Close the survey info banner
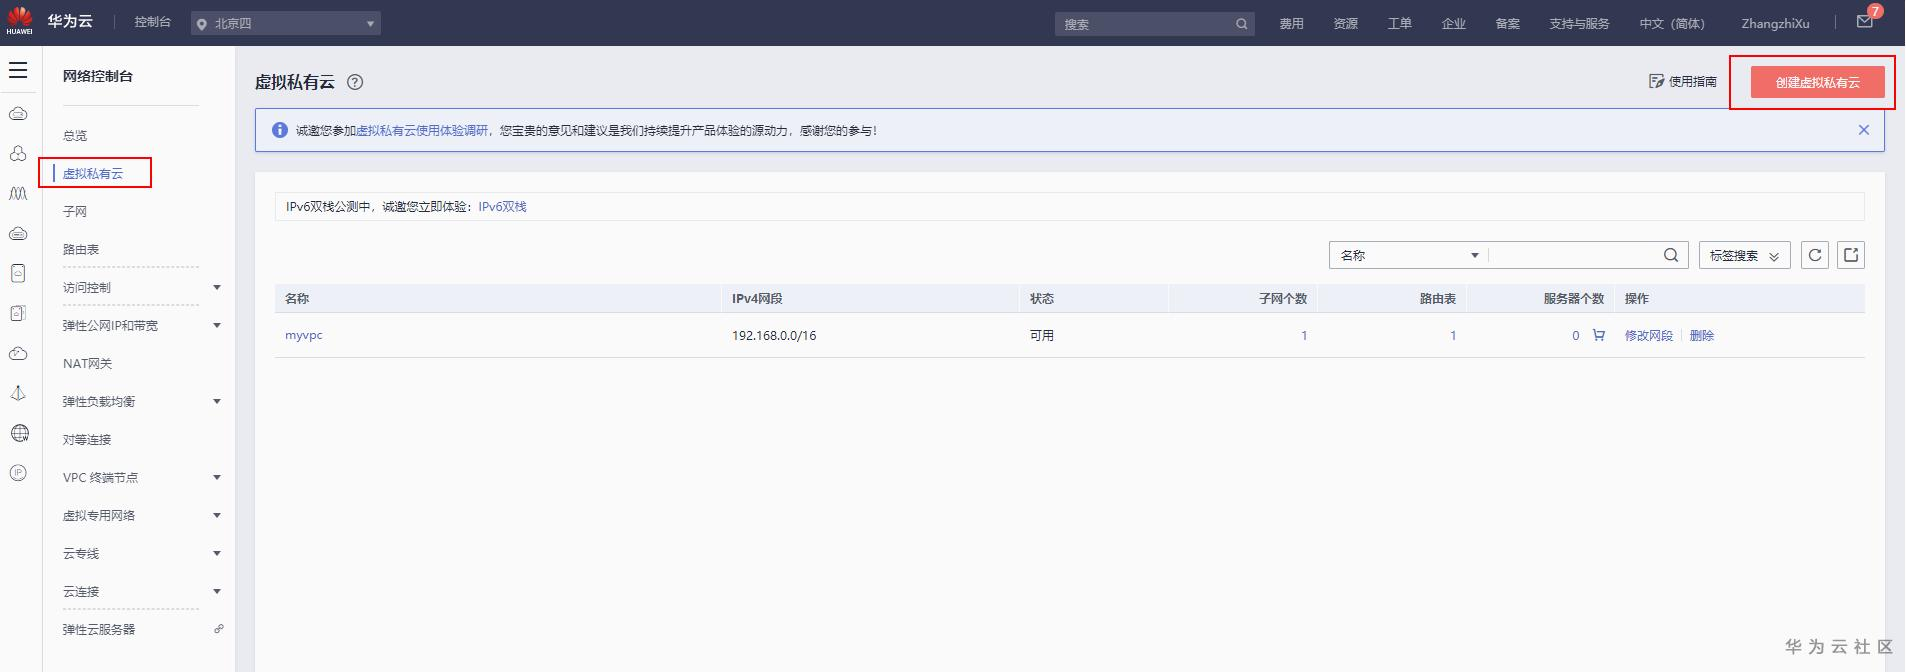This screenshot has width=1906, height=672. 1864,130
